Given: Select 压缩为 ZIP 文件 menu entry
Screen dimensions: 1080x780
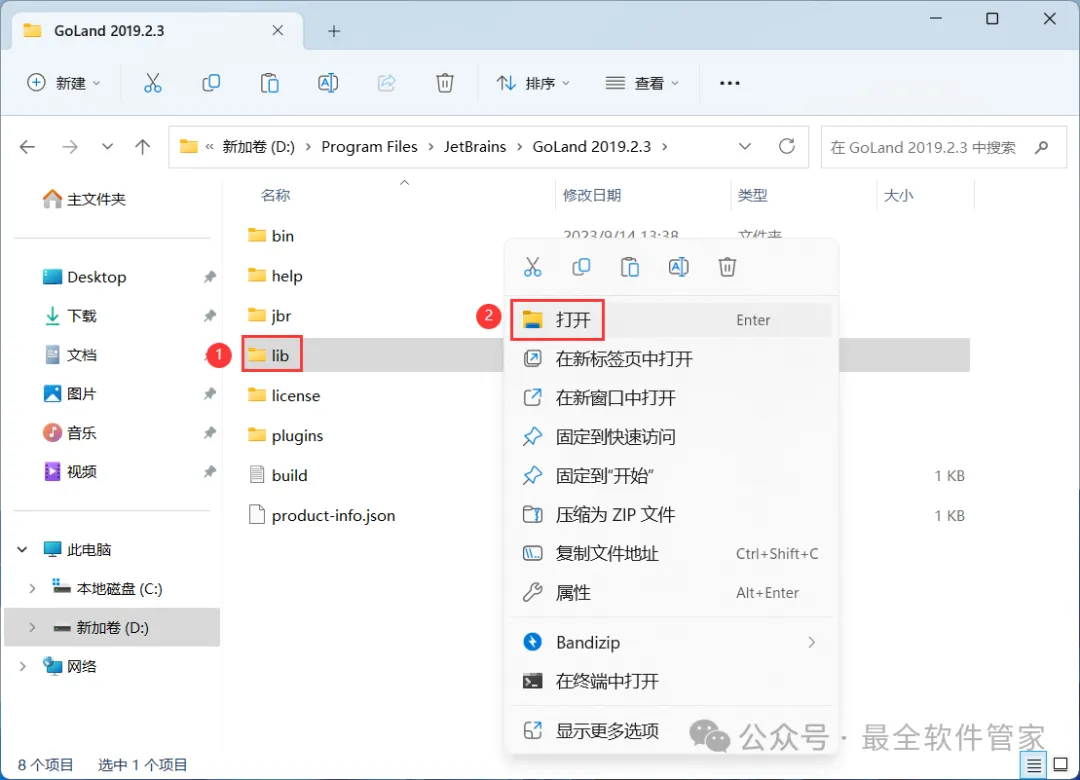Looking at the screenshot, I should coord(671,515).
